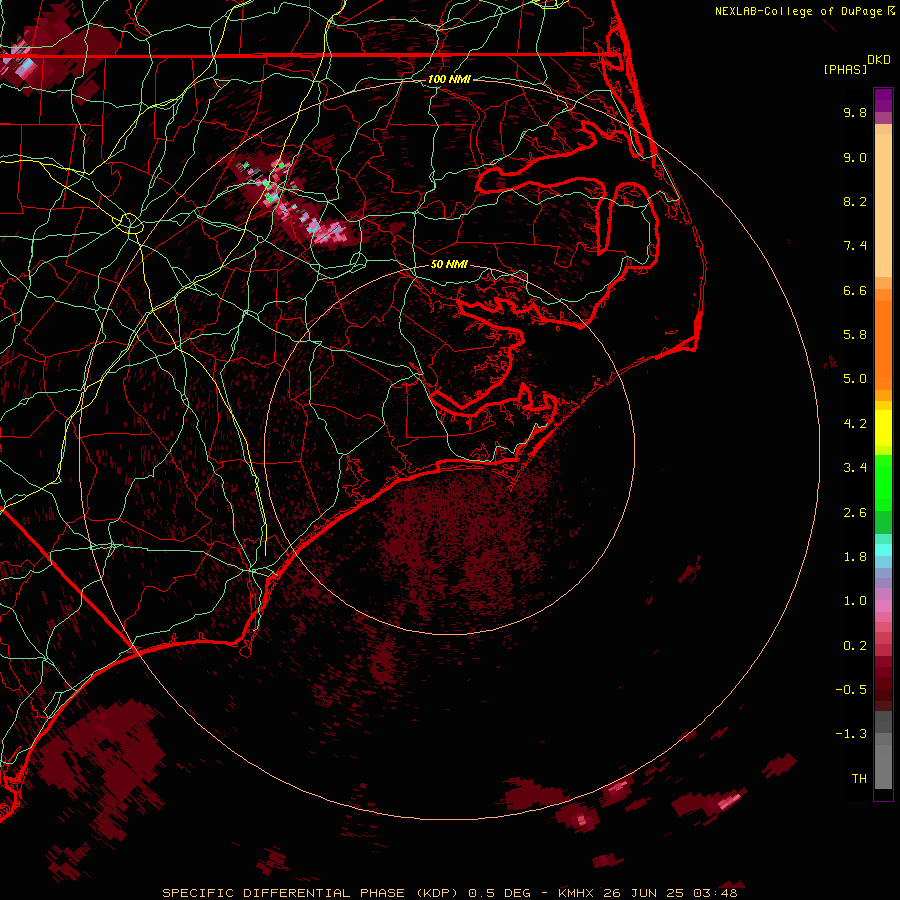This screenshot has height=900, width=900.
Task: Click the 3.4 scale value
Action: pyautogui.click(x=855, y=468)
